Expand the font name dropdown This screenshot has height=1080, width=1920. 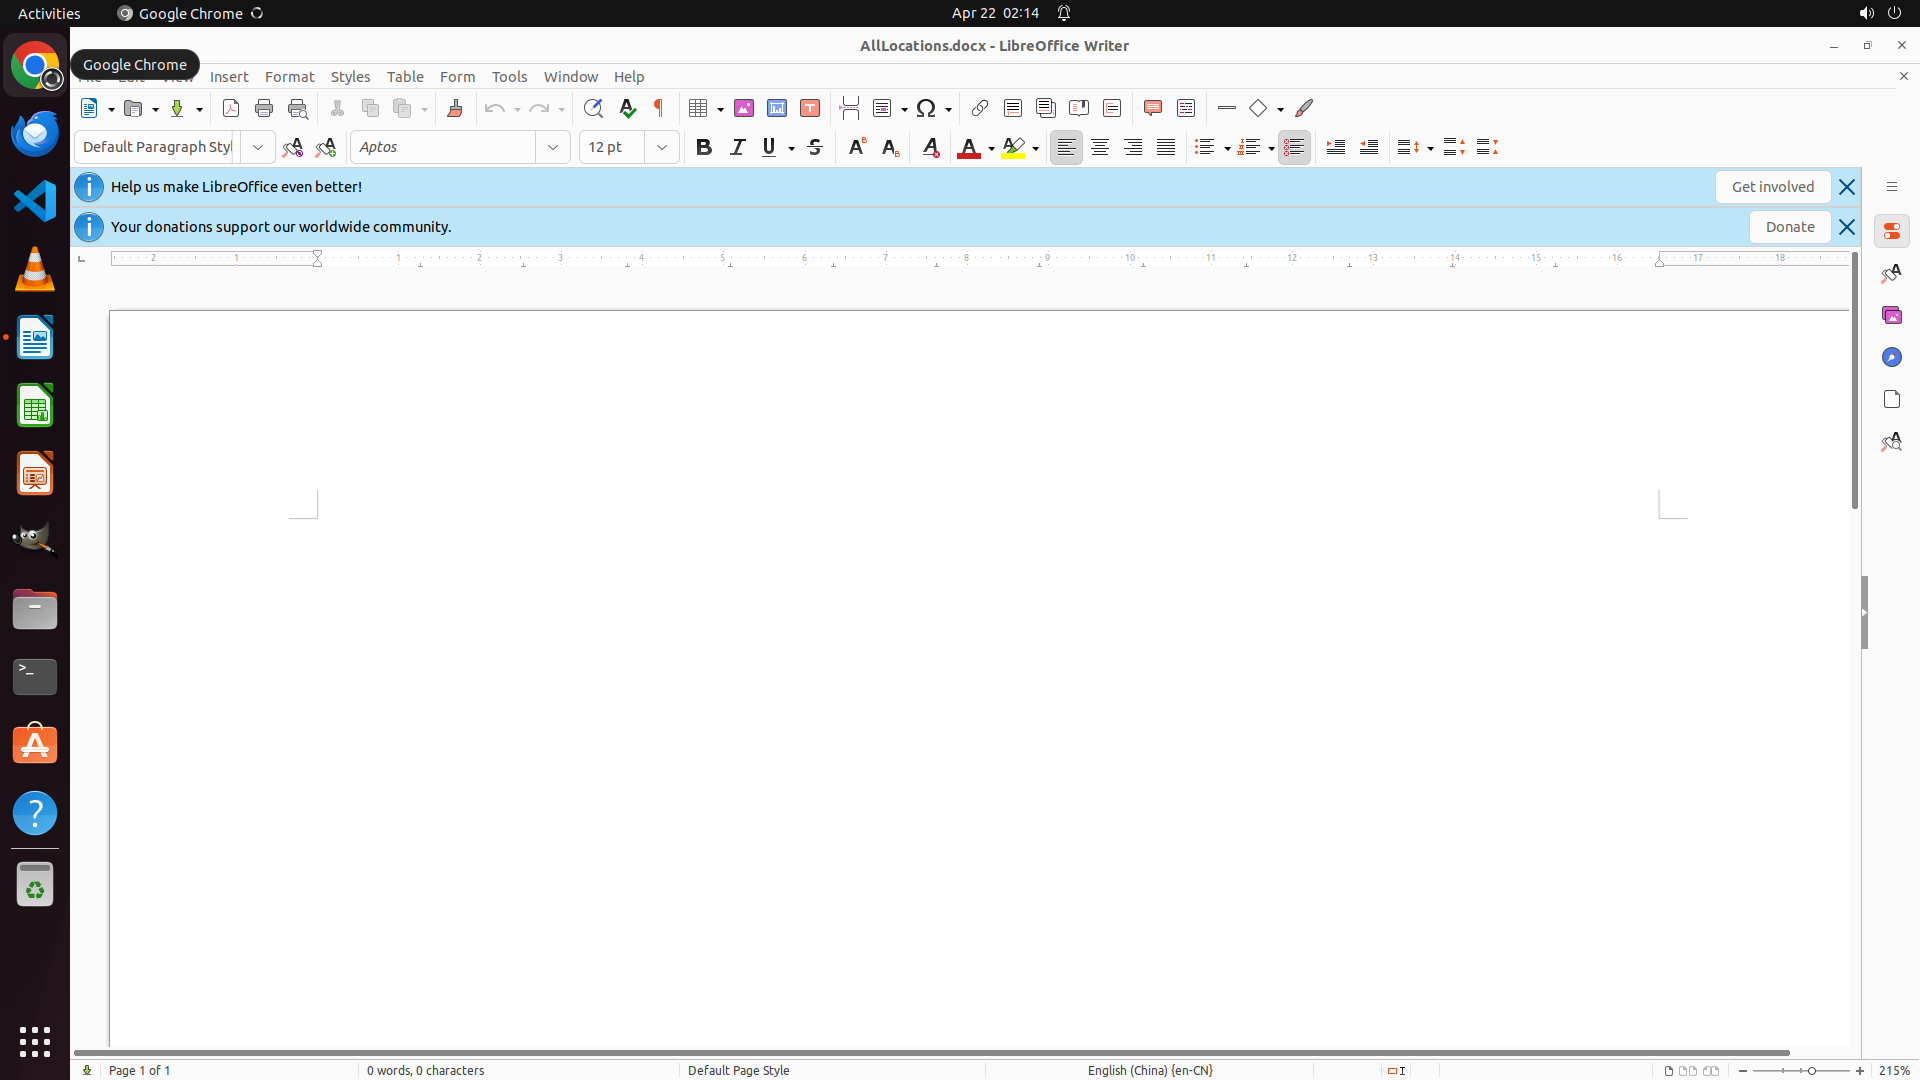553,147
